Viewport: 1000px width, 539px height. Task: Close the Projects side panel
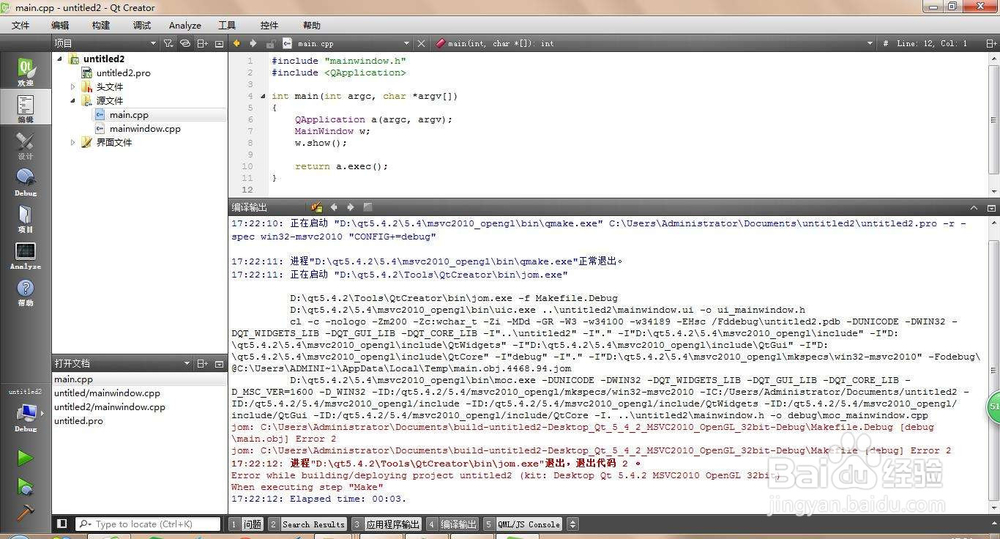tap(219, 43)
